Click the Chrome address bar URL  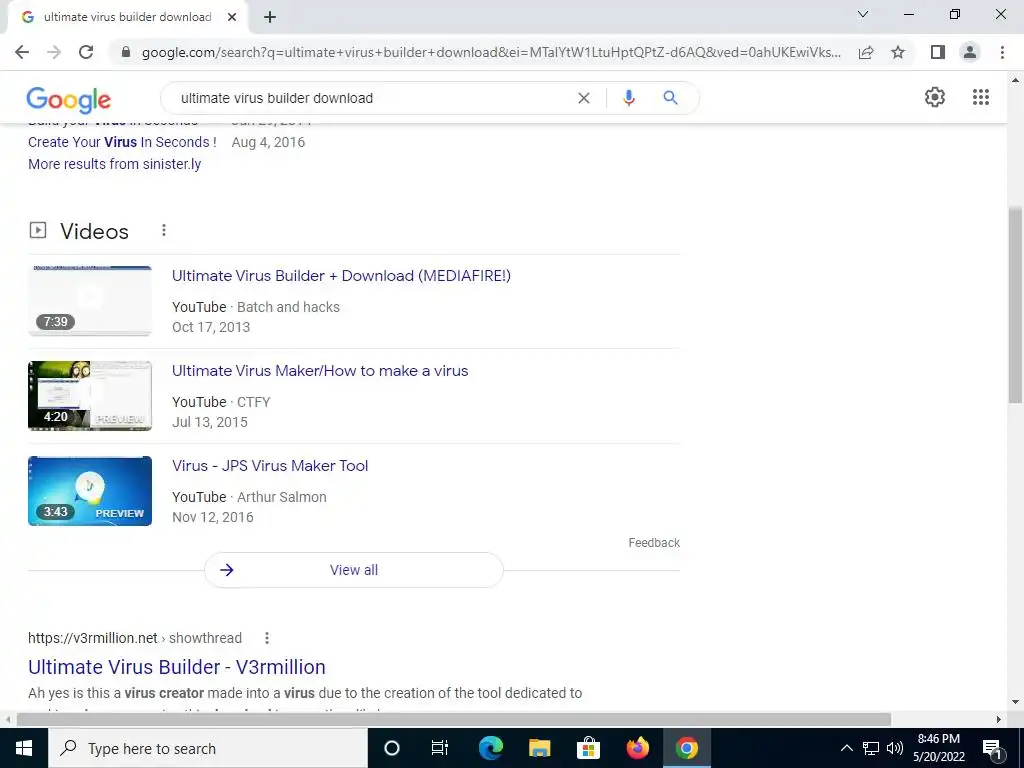coord(491,52)
